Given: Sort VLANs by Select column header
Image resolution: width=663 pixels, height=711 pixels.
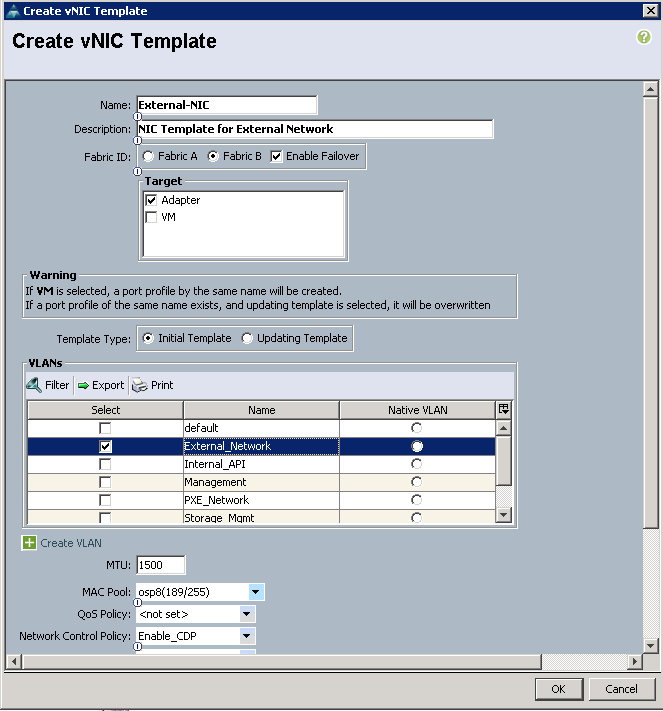Looking at the screenshot, I should click(x=105, y=410).
